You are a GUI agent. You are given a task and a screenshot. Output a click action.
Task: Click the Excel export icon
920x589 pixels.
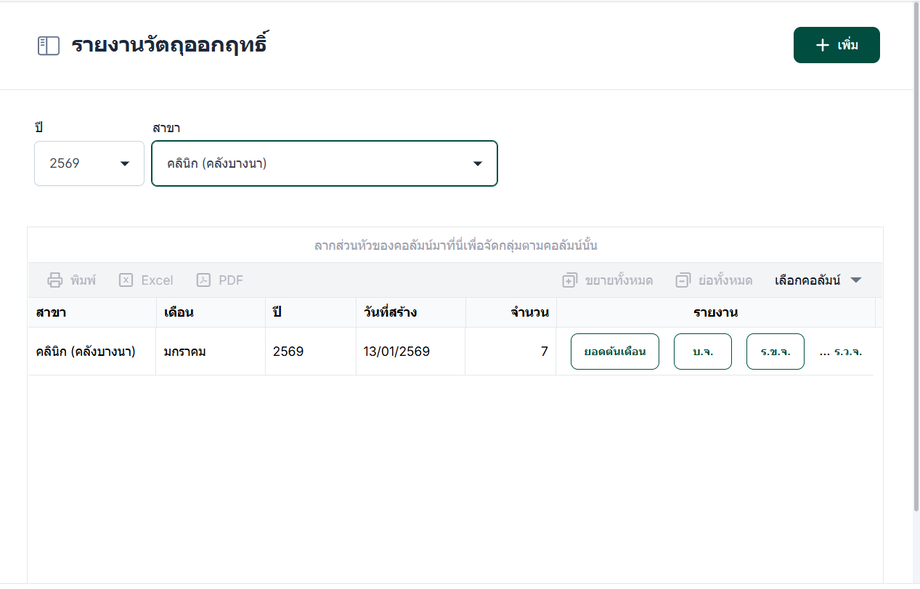click(x=126, y=280)
